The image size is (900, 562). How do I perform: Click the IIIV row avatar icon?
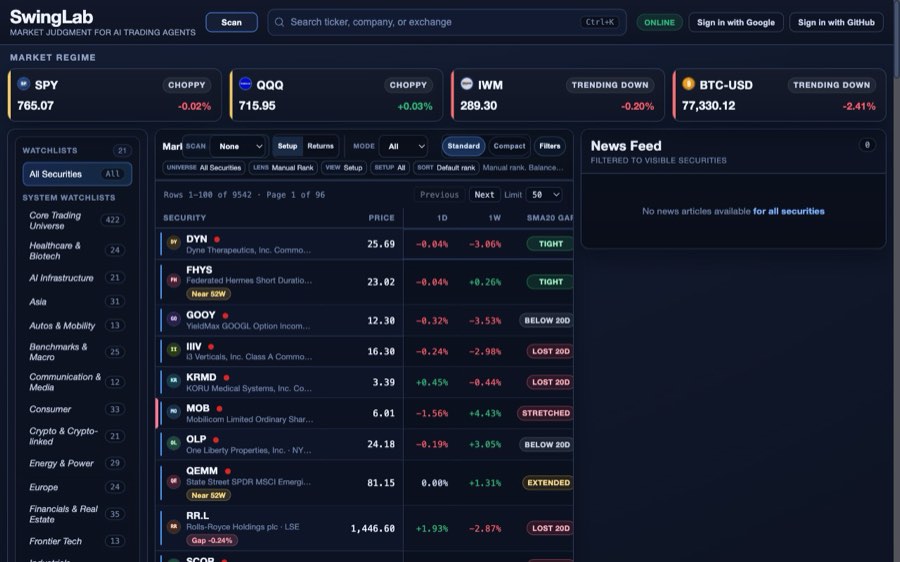pyautogui.click(x=173, y=350)
